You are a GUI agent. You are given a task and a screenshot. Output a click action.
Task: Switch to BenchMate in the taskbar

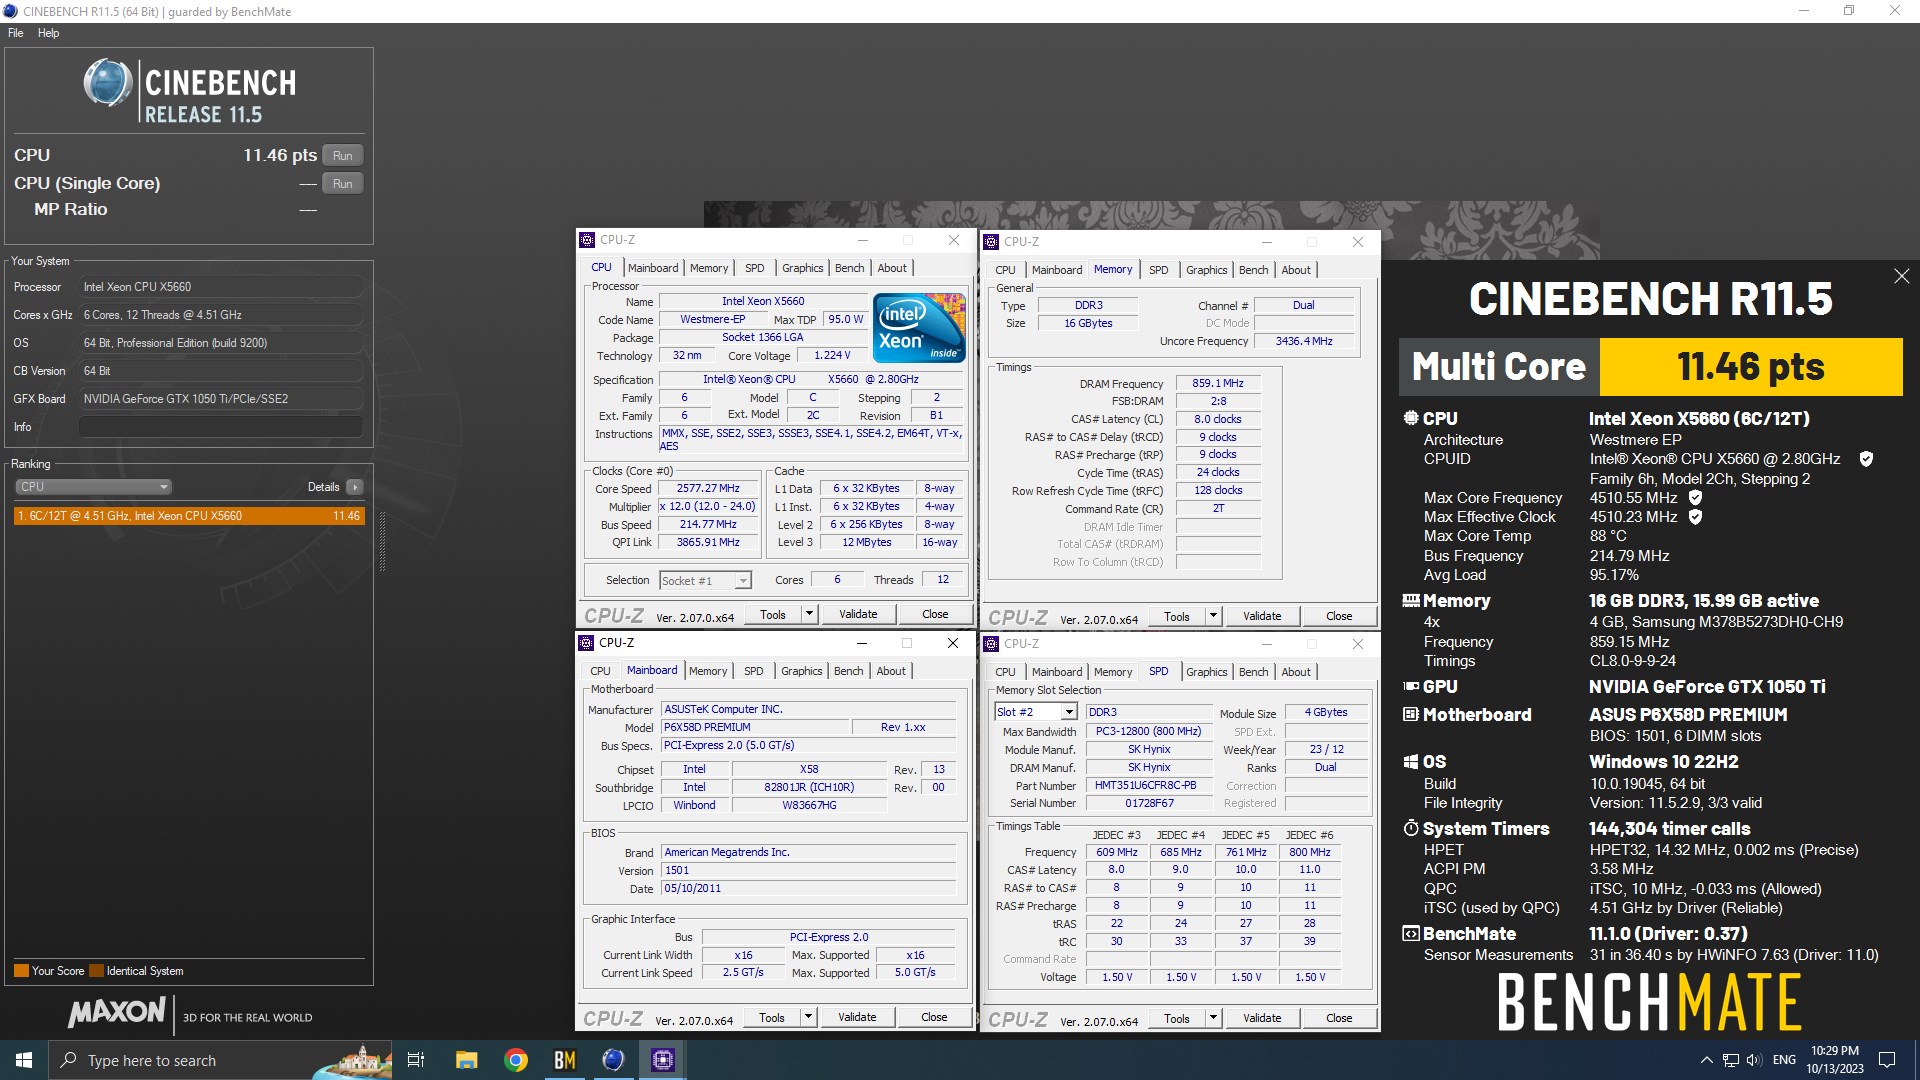click(x=565, y=1060)
